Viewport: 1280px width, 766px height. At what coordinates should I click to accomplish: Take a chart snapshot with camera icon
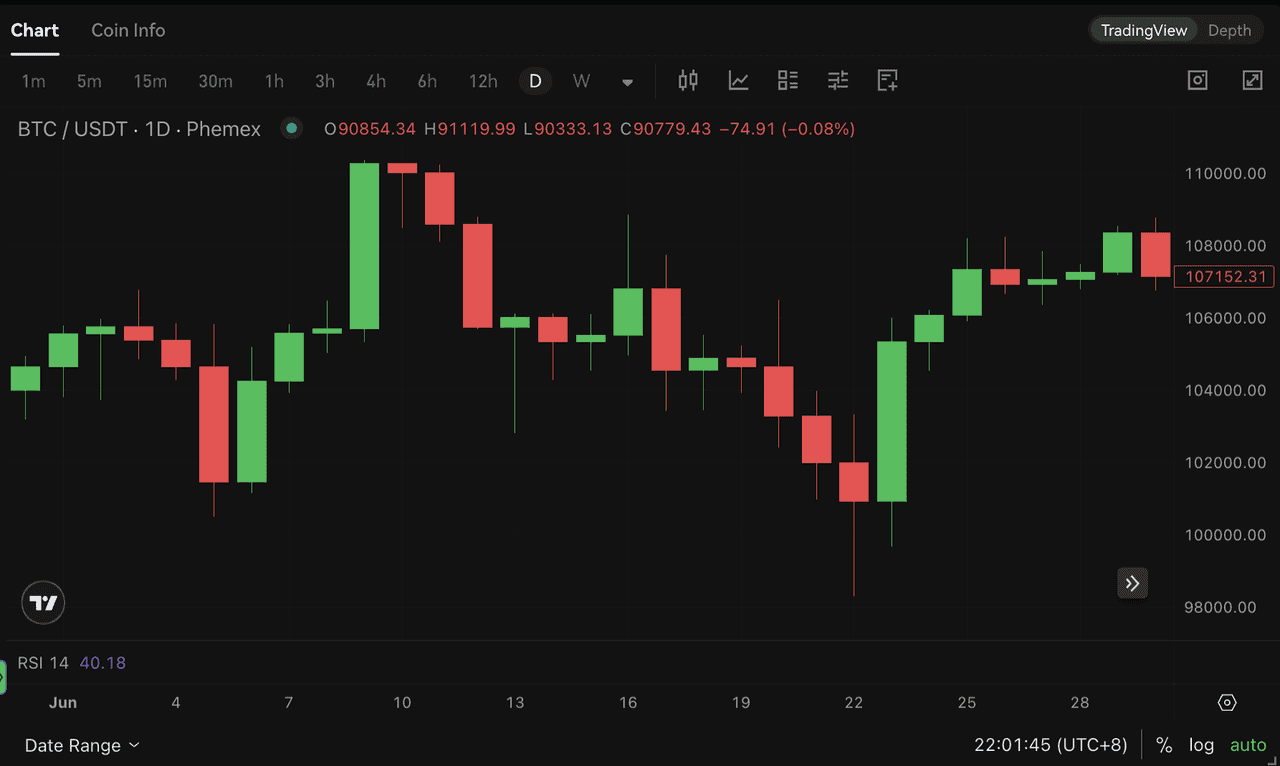[1197, 80]
